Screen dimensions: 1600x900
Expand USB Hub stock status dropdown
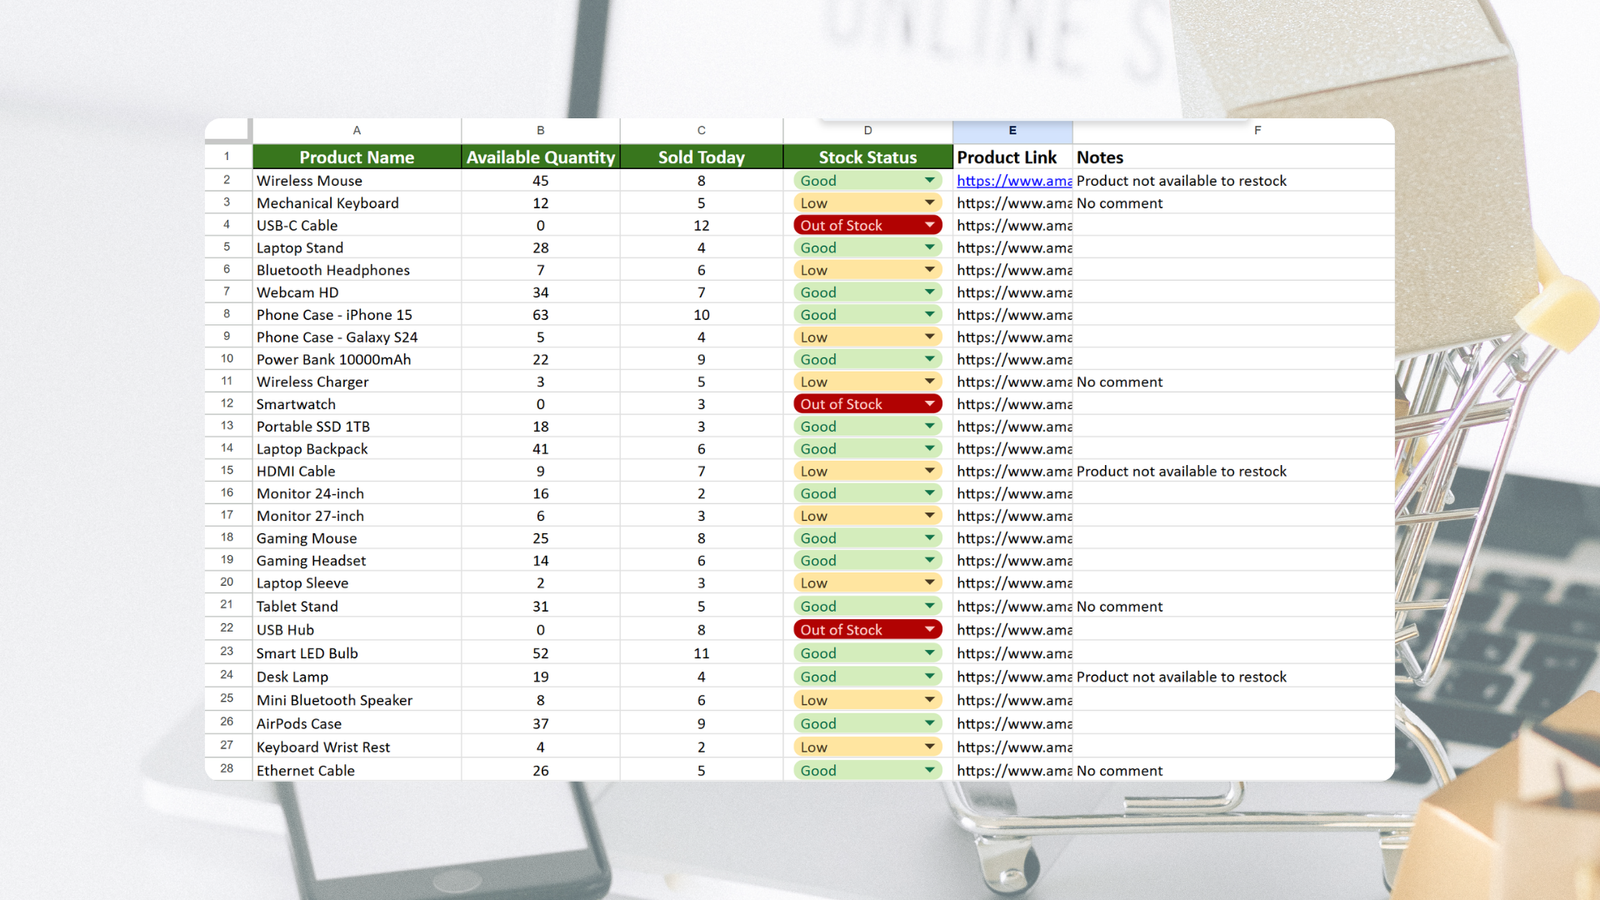click(x=929, y=630)
